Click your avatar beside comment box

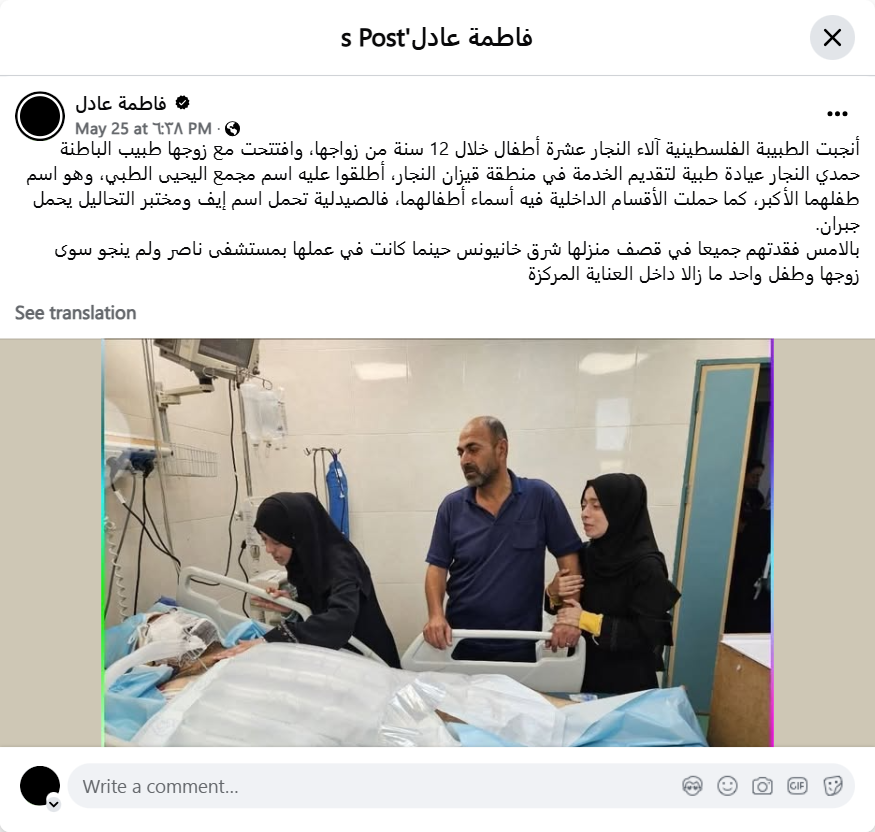(40, 786)
